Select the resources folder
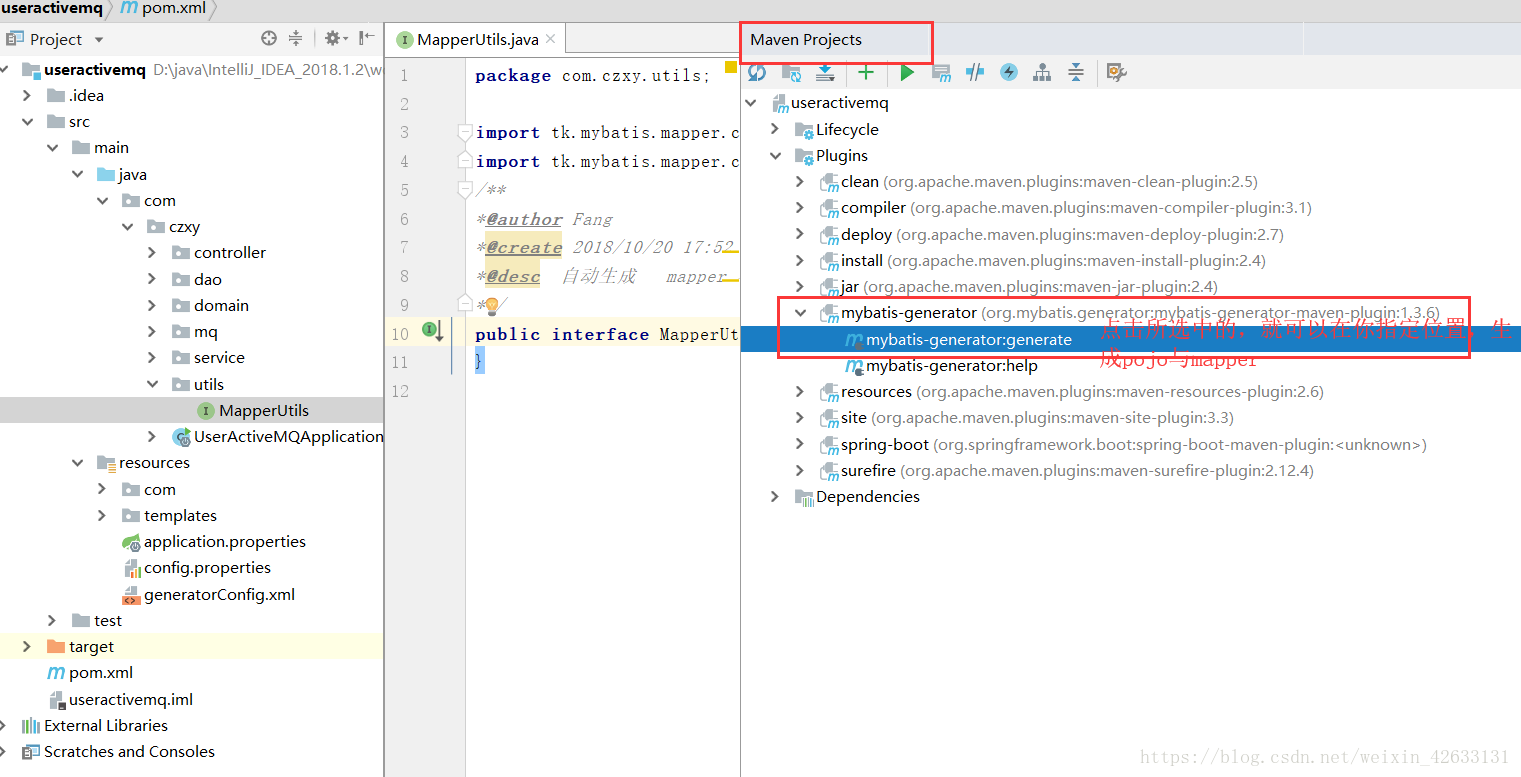 pyautogui.click(x=143, y=463)
